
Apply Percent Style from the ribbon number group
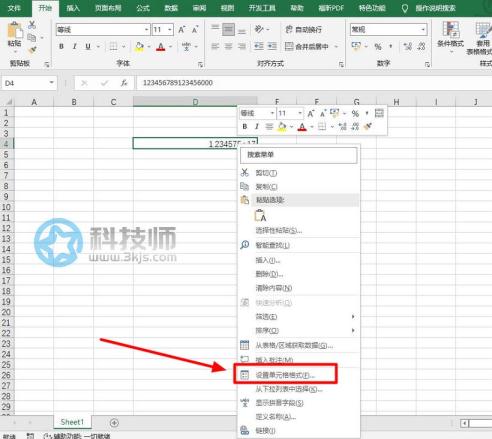click(378, 46)
